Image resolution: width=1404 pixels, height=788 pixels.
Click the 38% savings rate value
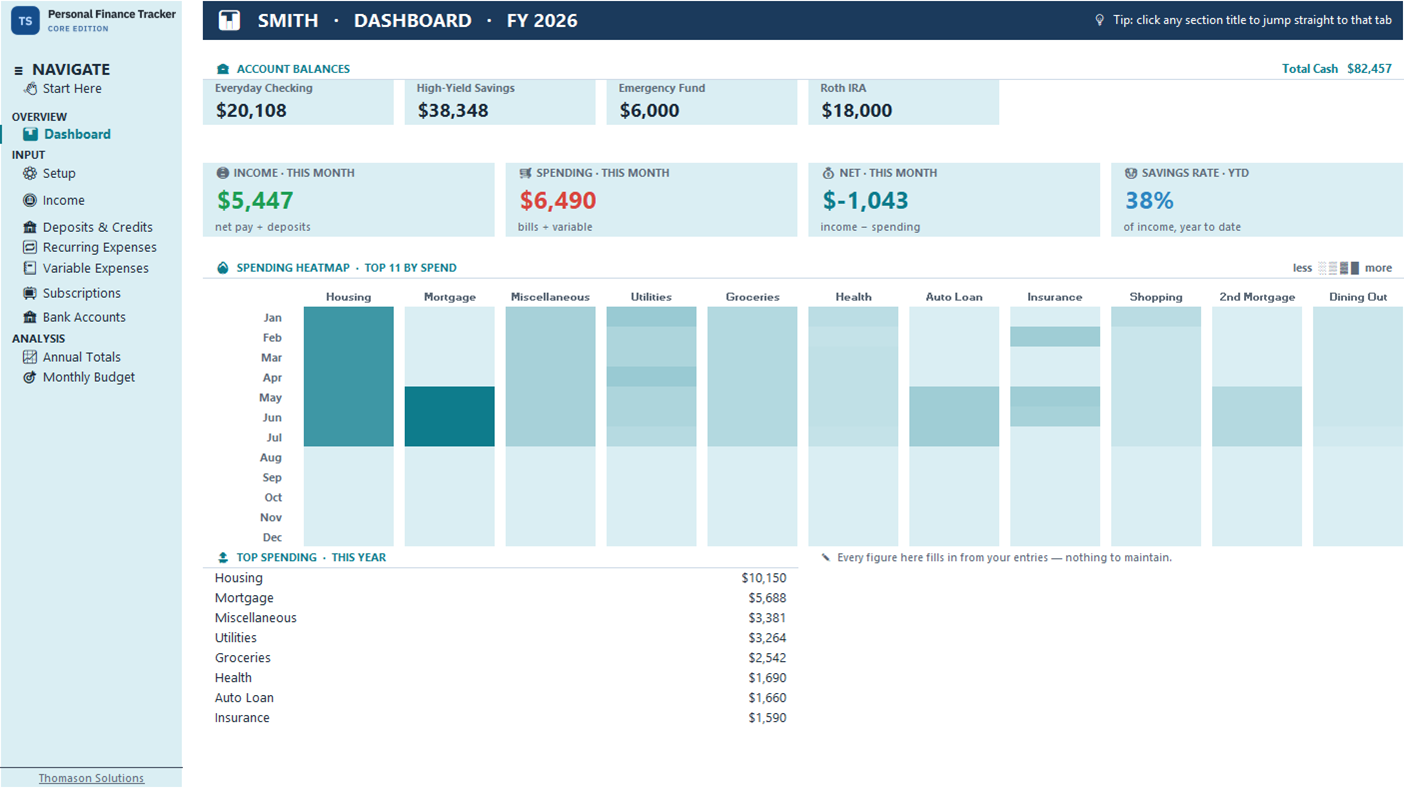[1149, 200]
